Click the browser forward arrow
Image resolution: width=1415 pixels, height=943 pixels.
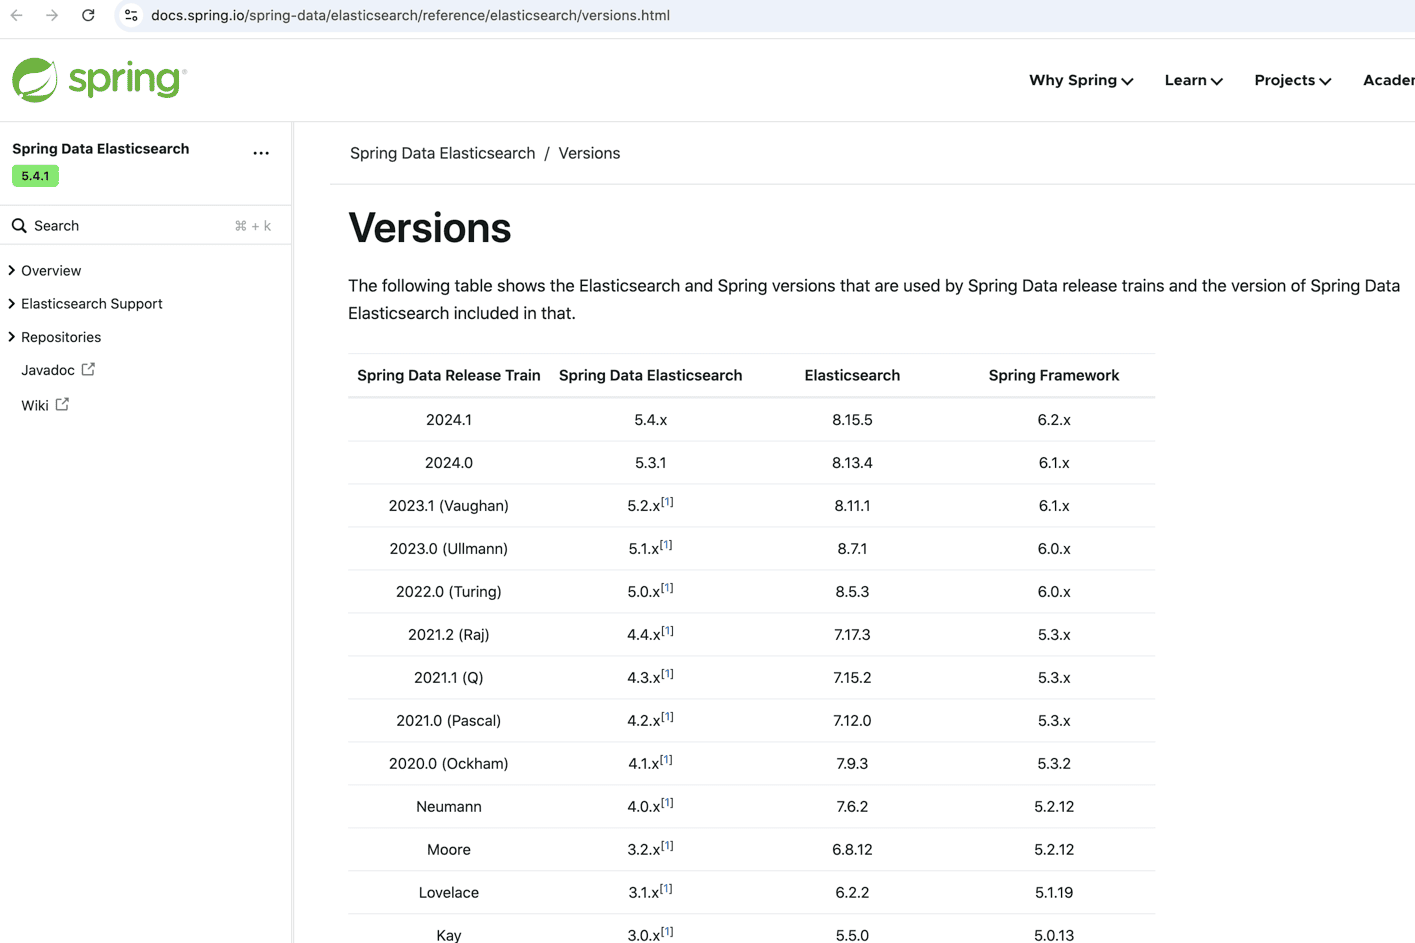click(52, 15)
